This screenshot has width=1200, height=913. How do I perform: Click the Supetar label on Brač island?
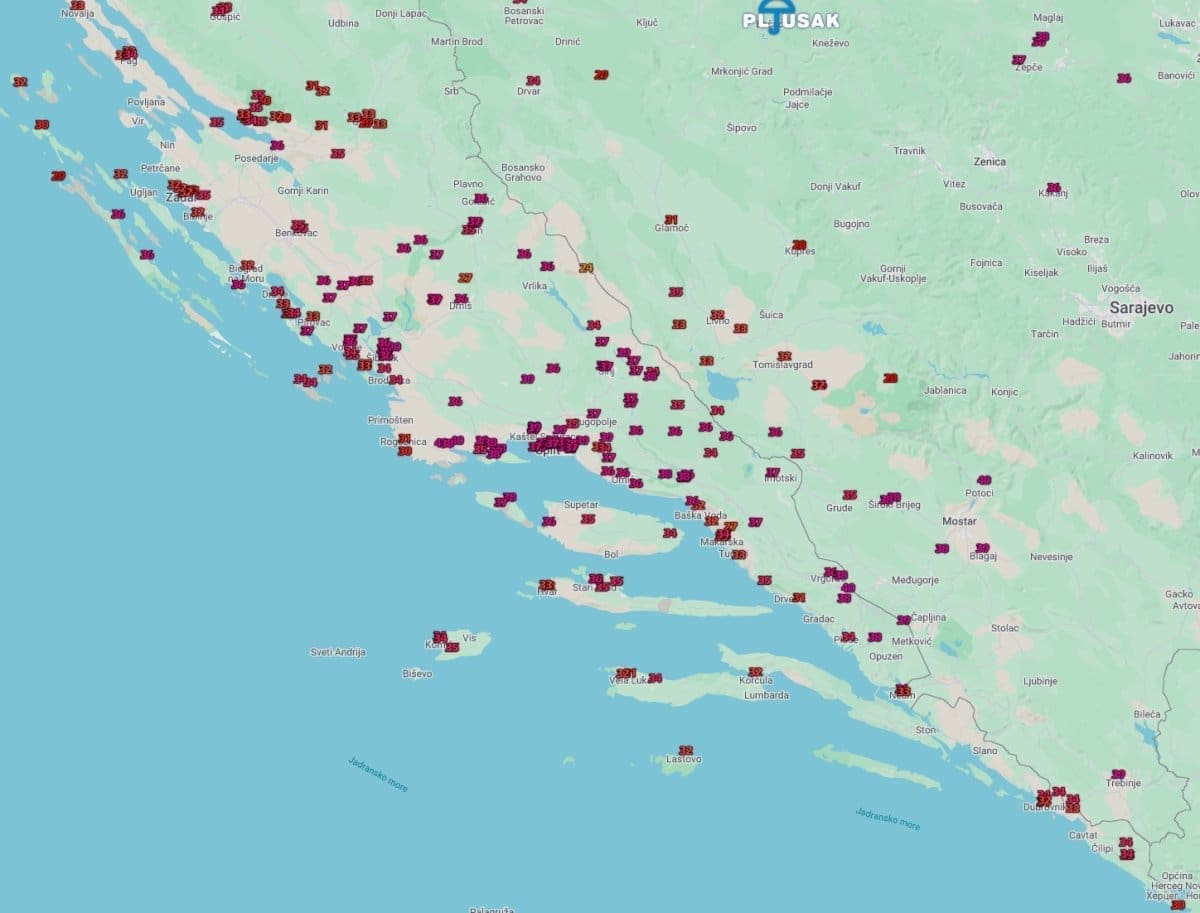581,506
